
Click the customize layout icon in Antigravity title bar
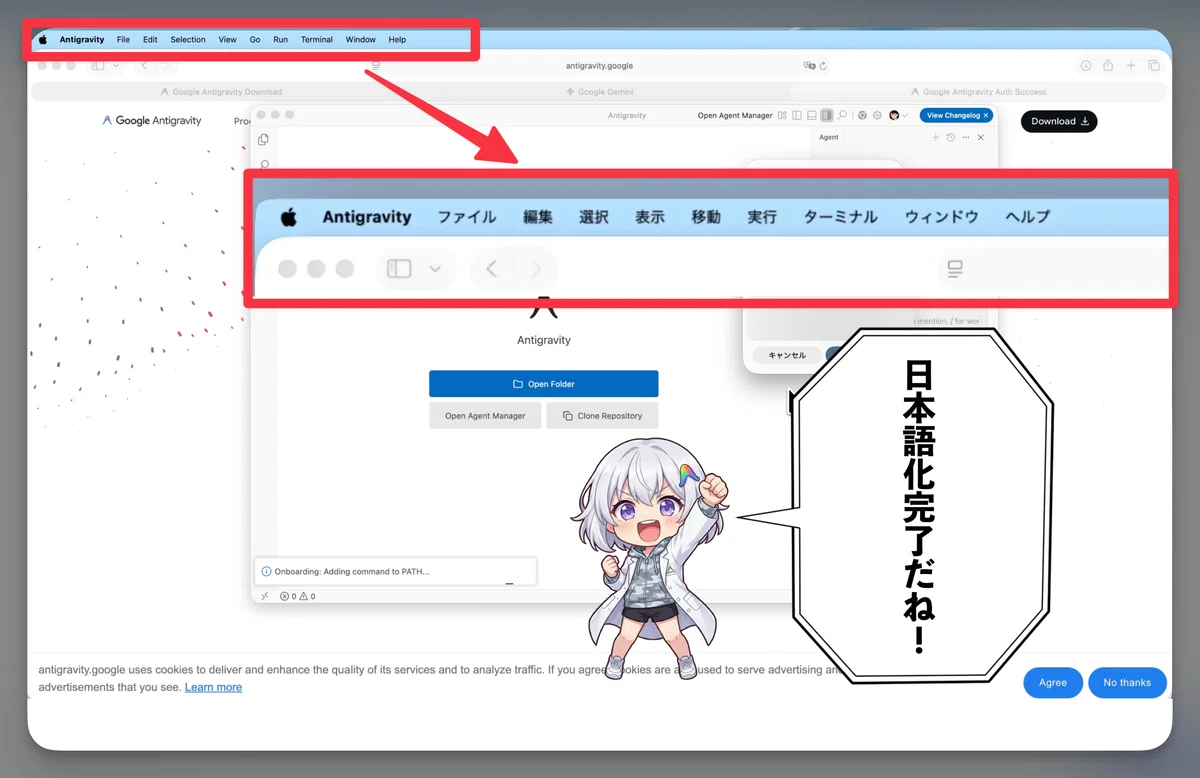click(782, 116)
